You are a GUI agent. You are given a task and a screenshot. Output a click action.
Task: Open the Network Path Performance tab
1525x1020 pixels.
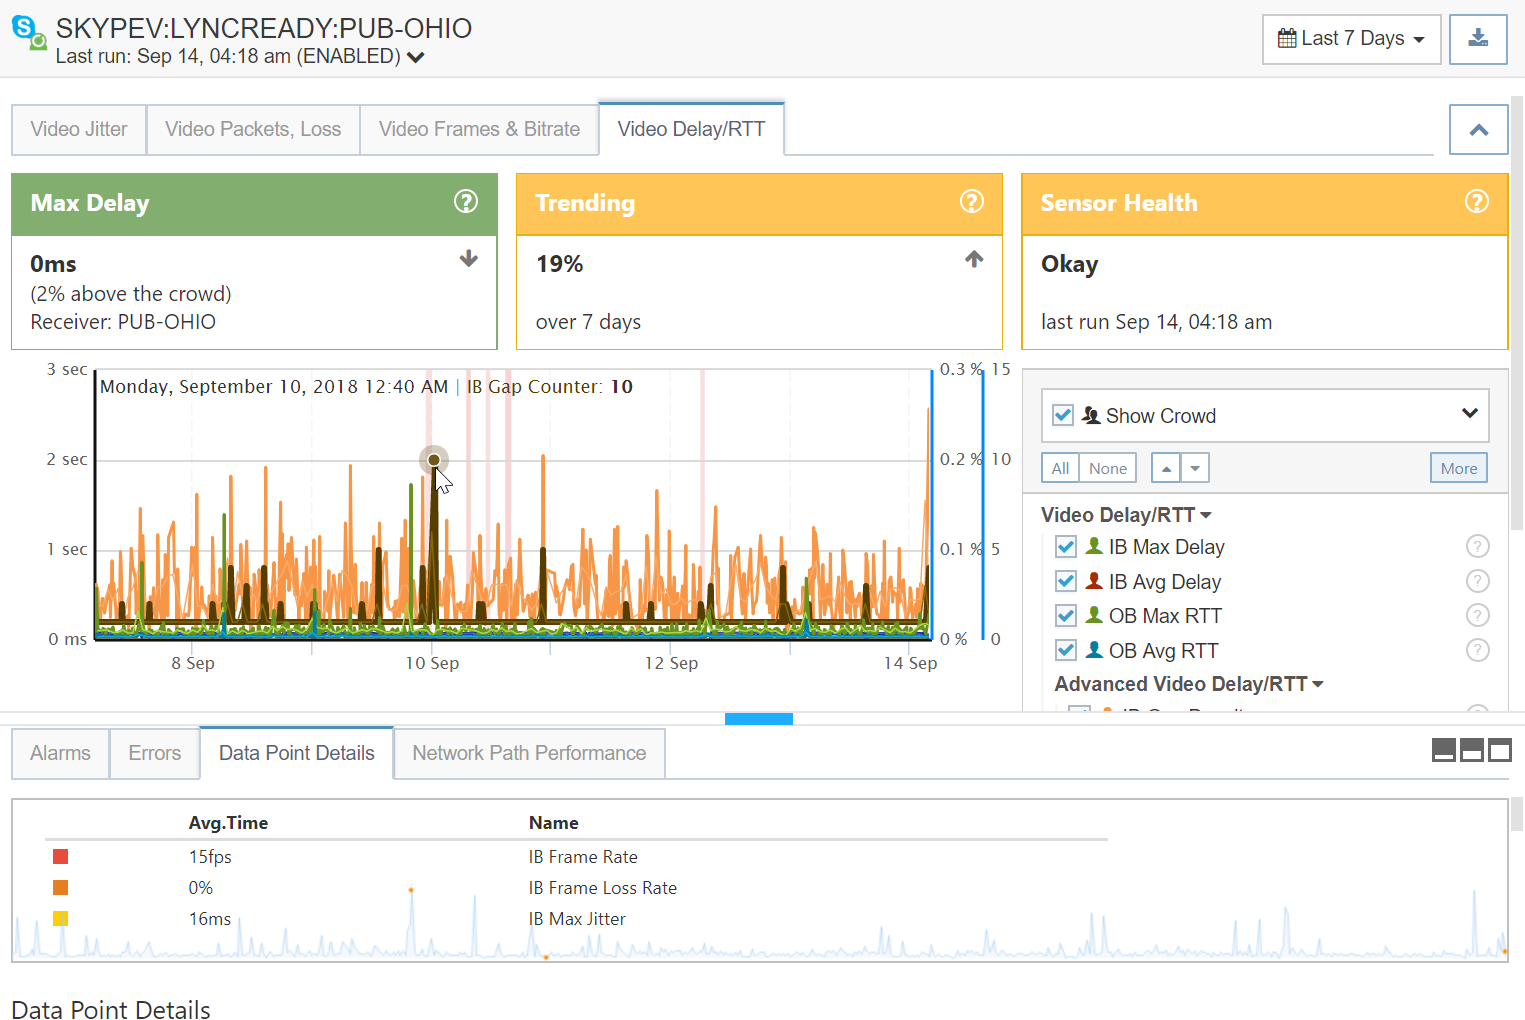[x=529, y=753]
